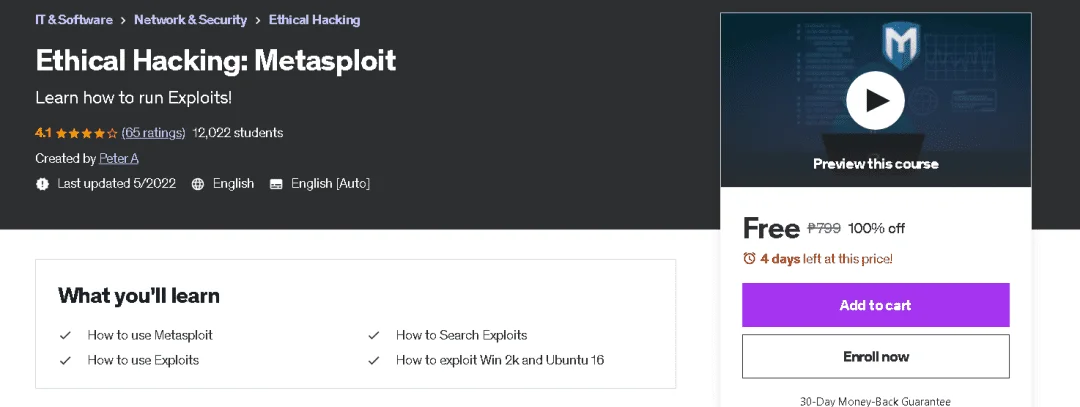This screenshot has width=1080, height=407.
Task: Add the course to cart
Action: point(875,305)
